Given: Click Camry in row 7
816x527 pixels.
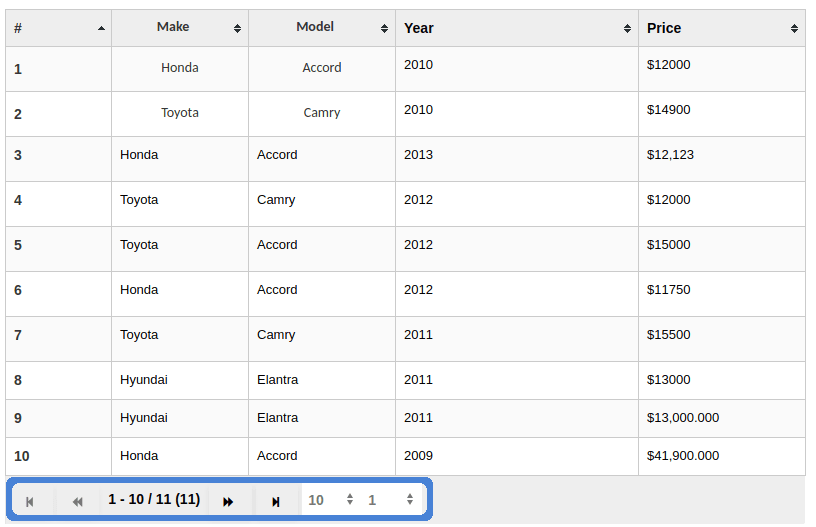Looking at the screenshot, I should pyautogui.click(x=276, y=335).
